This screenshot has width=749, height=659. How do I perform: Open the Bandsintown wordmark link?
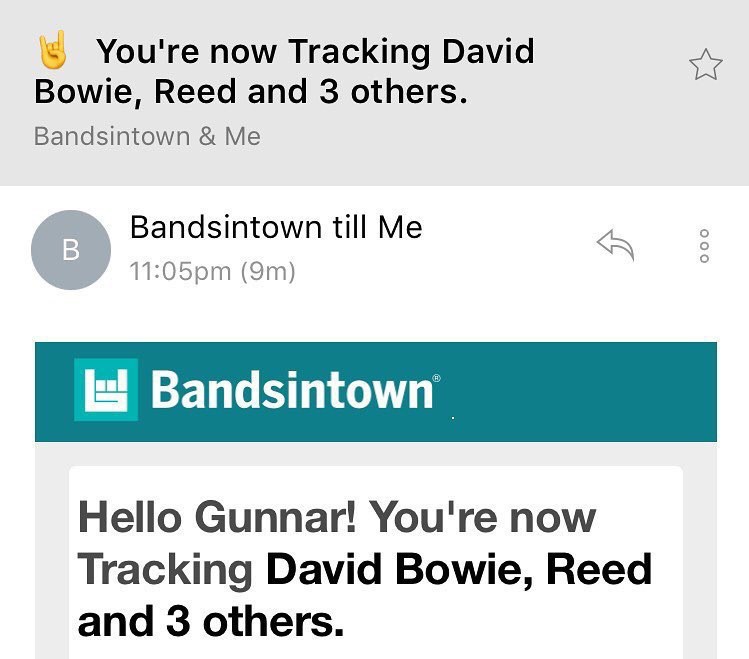(x=292, y=391)
